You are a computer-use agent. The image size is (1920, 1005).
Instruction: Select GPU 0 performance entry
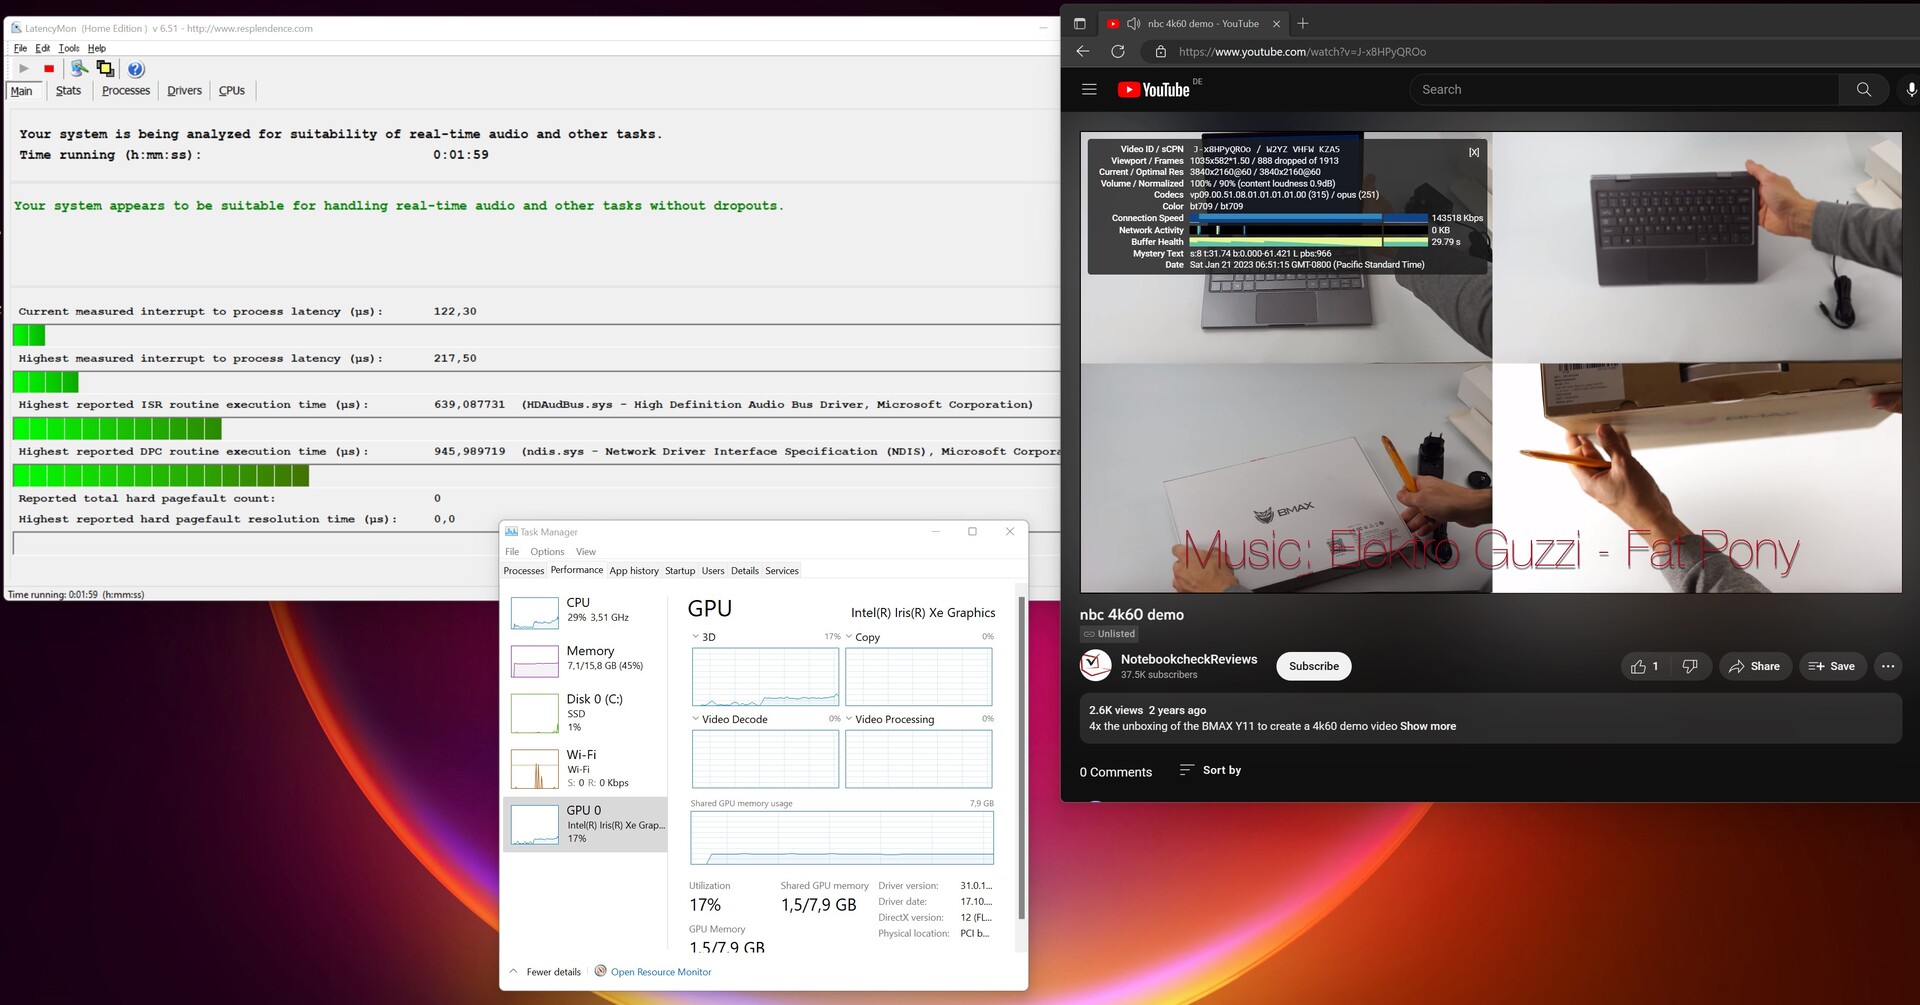pyautogui.click(x=585, y=824)
